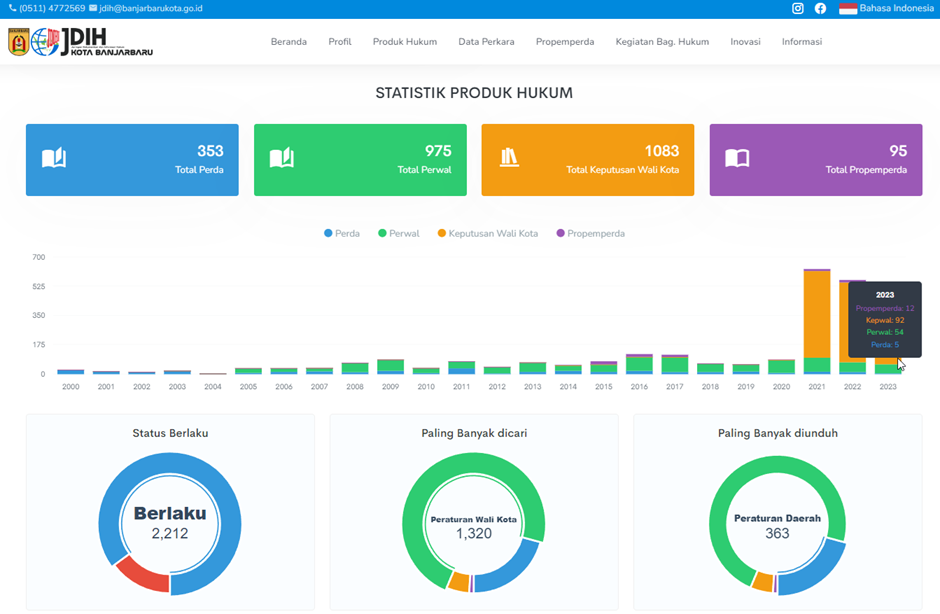Click the Propemperda purple legend swatch
The width and height of the screenshot is (940, 614).
click(560, 233)
